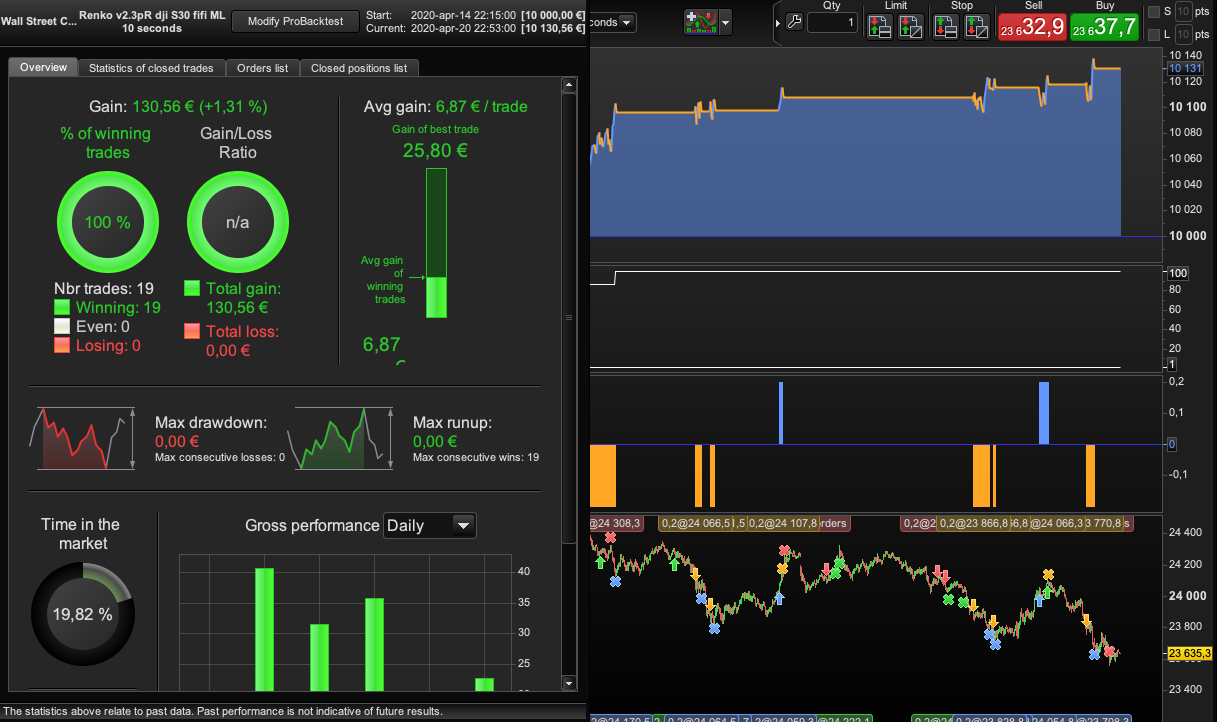The height and width of the screenshot is (722, 1217).
Task: Click the Gain/Loss Ratio n/a ring
Action: click(237, 222)
